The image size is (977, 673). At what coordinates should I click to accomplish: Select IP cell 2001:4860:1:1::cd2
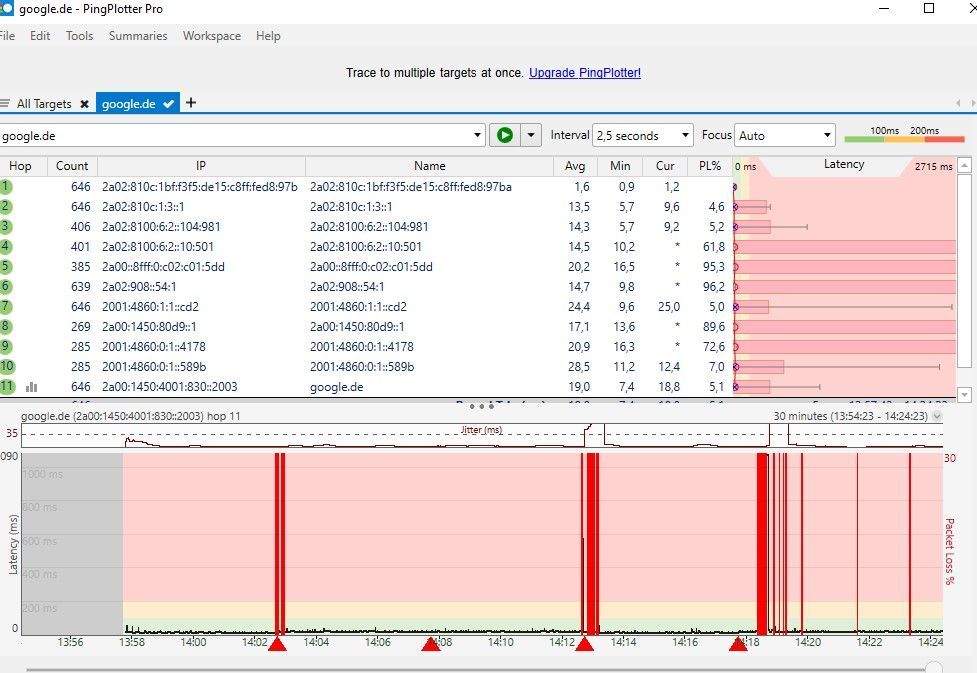pyautogui.click(x=150, y=307)
